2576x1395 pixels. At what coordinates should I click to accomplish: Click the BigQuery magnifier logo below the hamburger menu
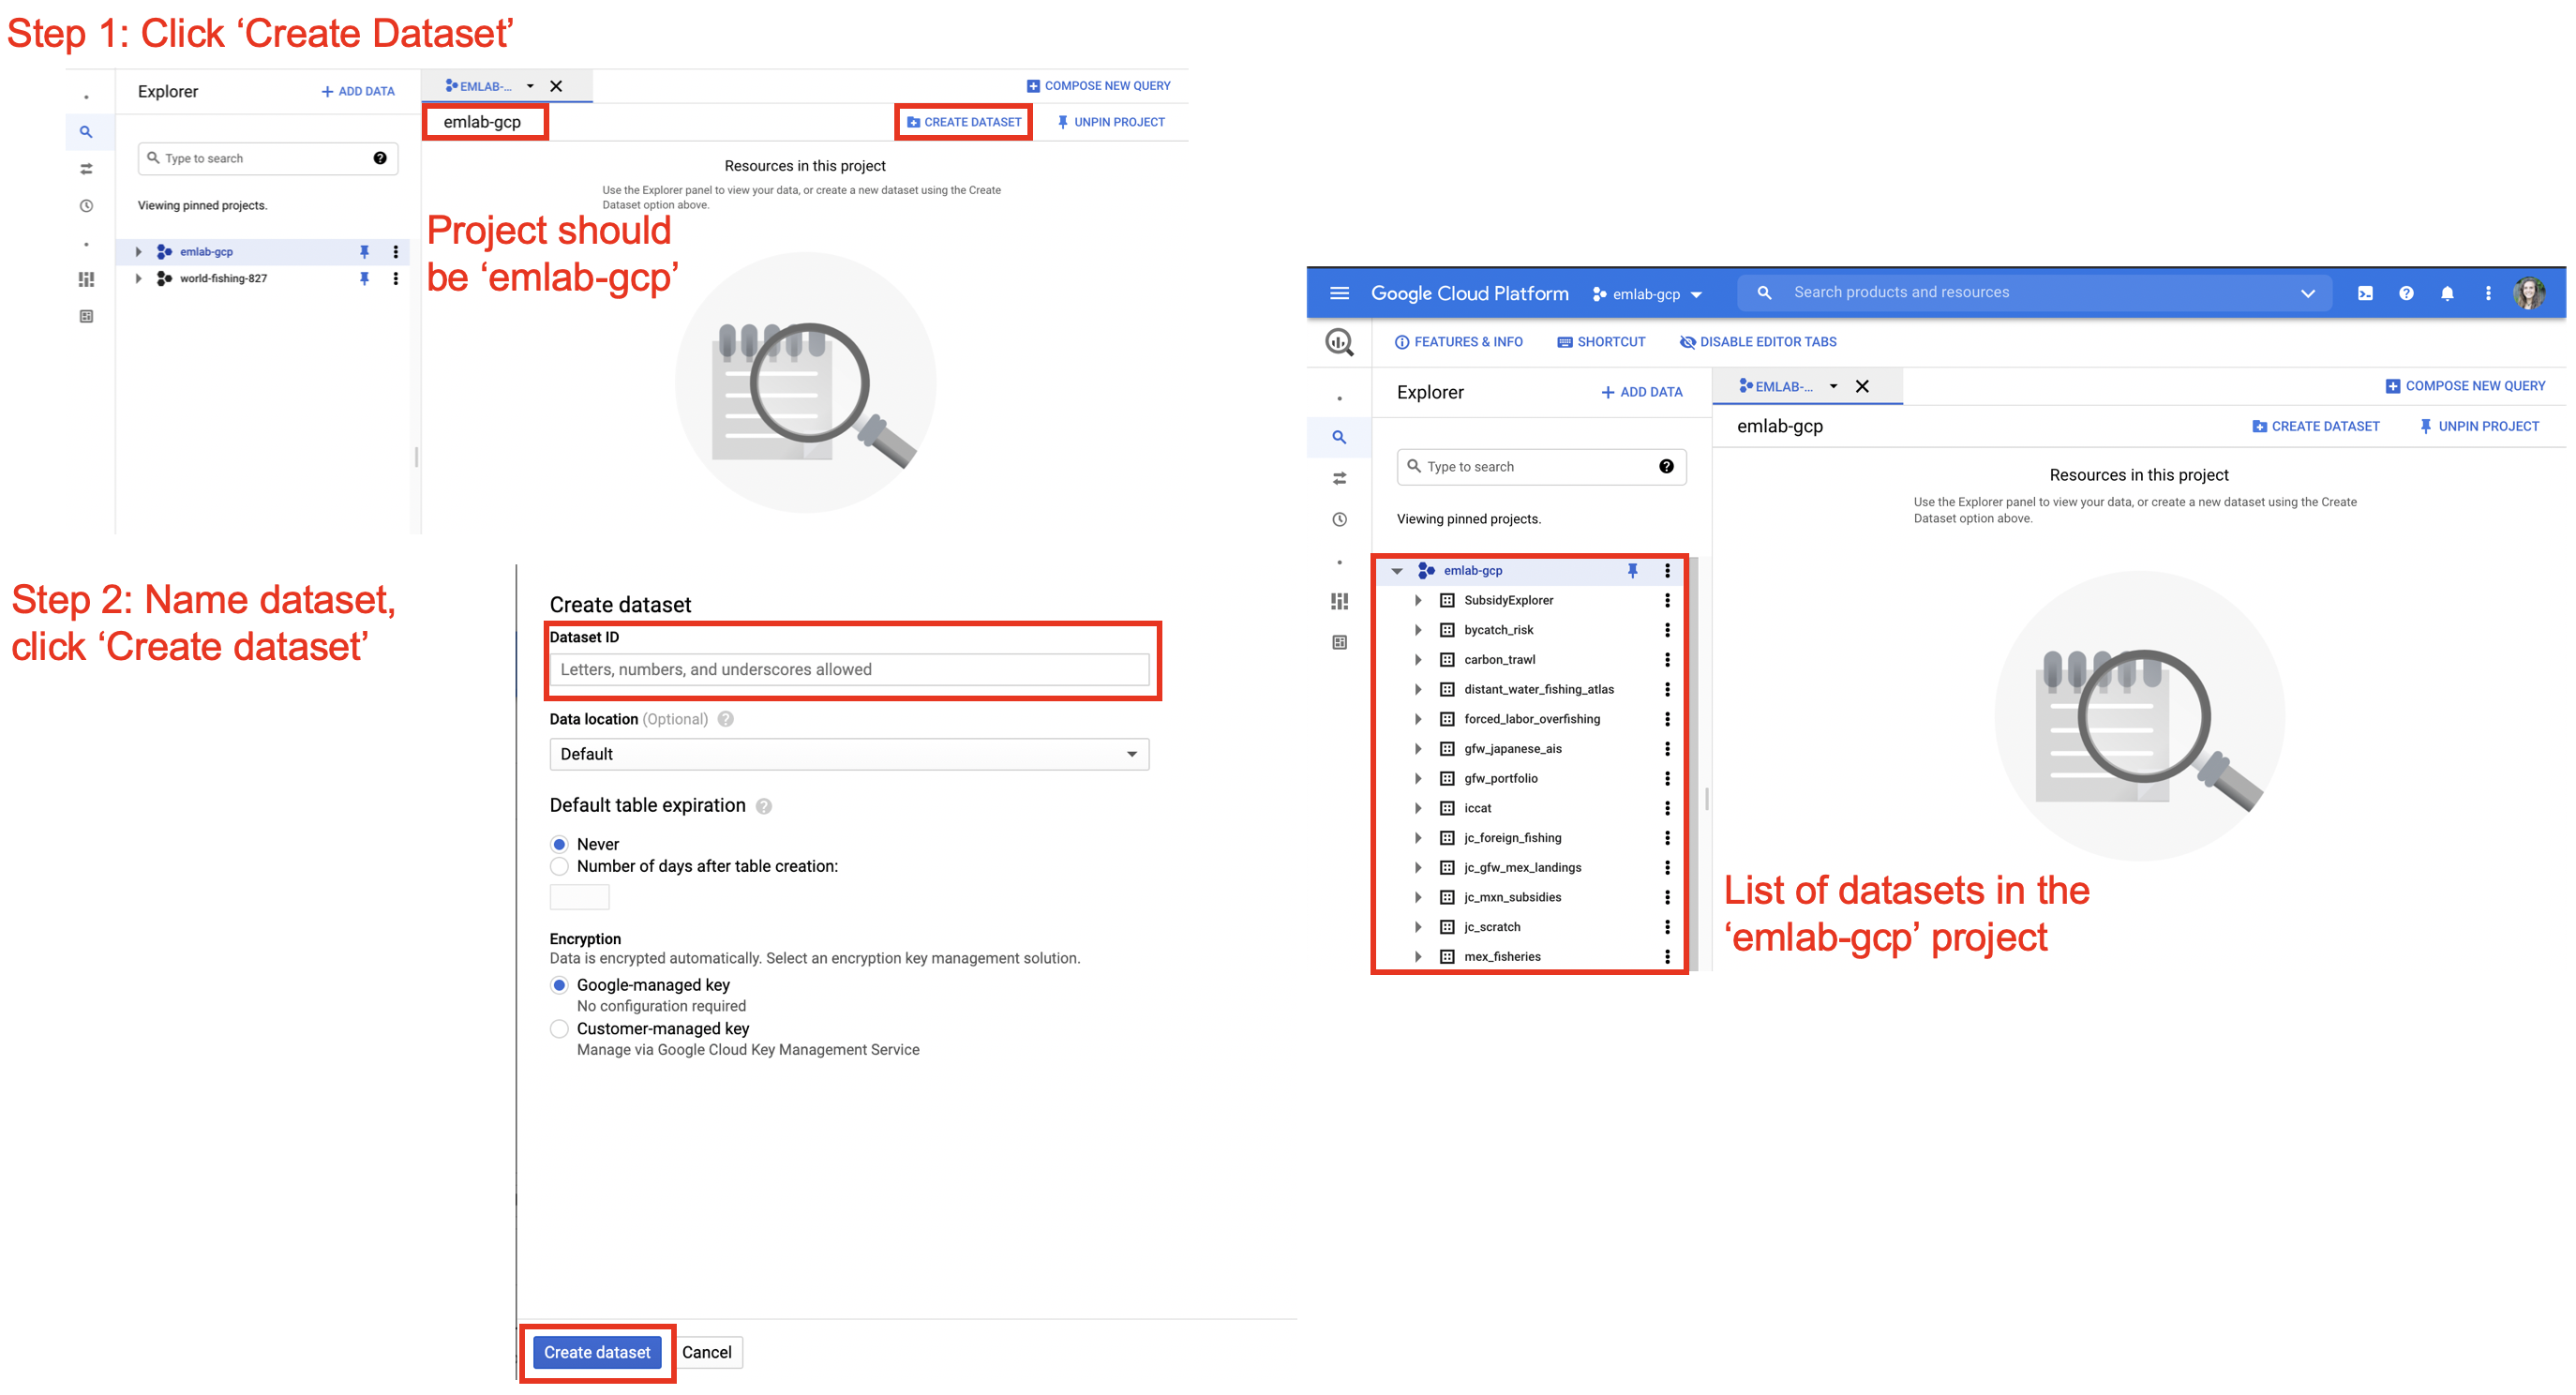pos(1339,342)
